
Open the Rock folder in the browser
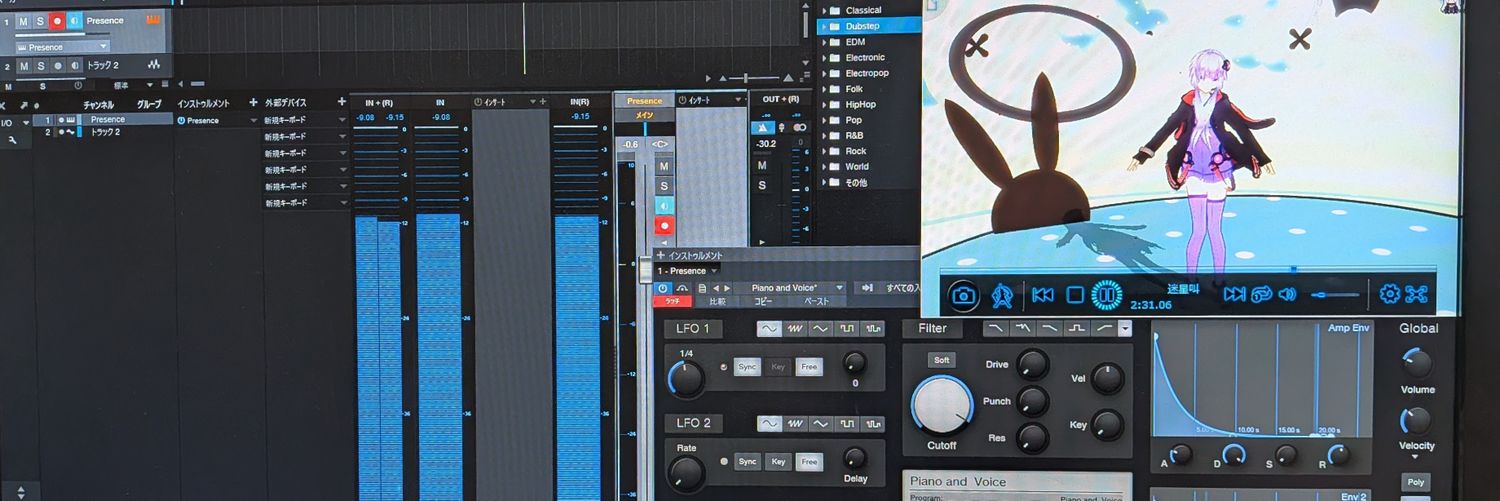[856, 151]
